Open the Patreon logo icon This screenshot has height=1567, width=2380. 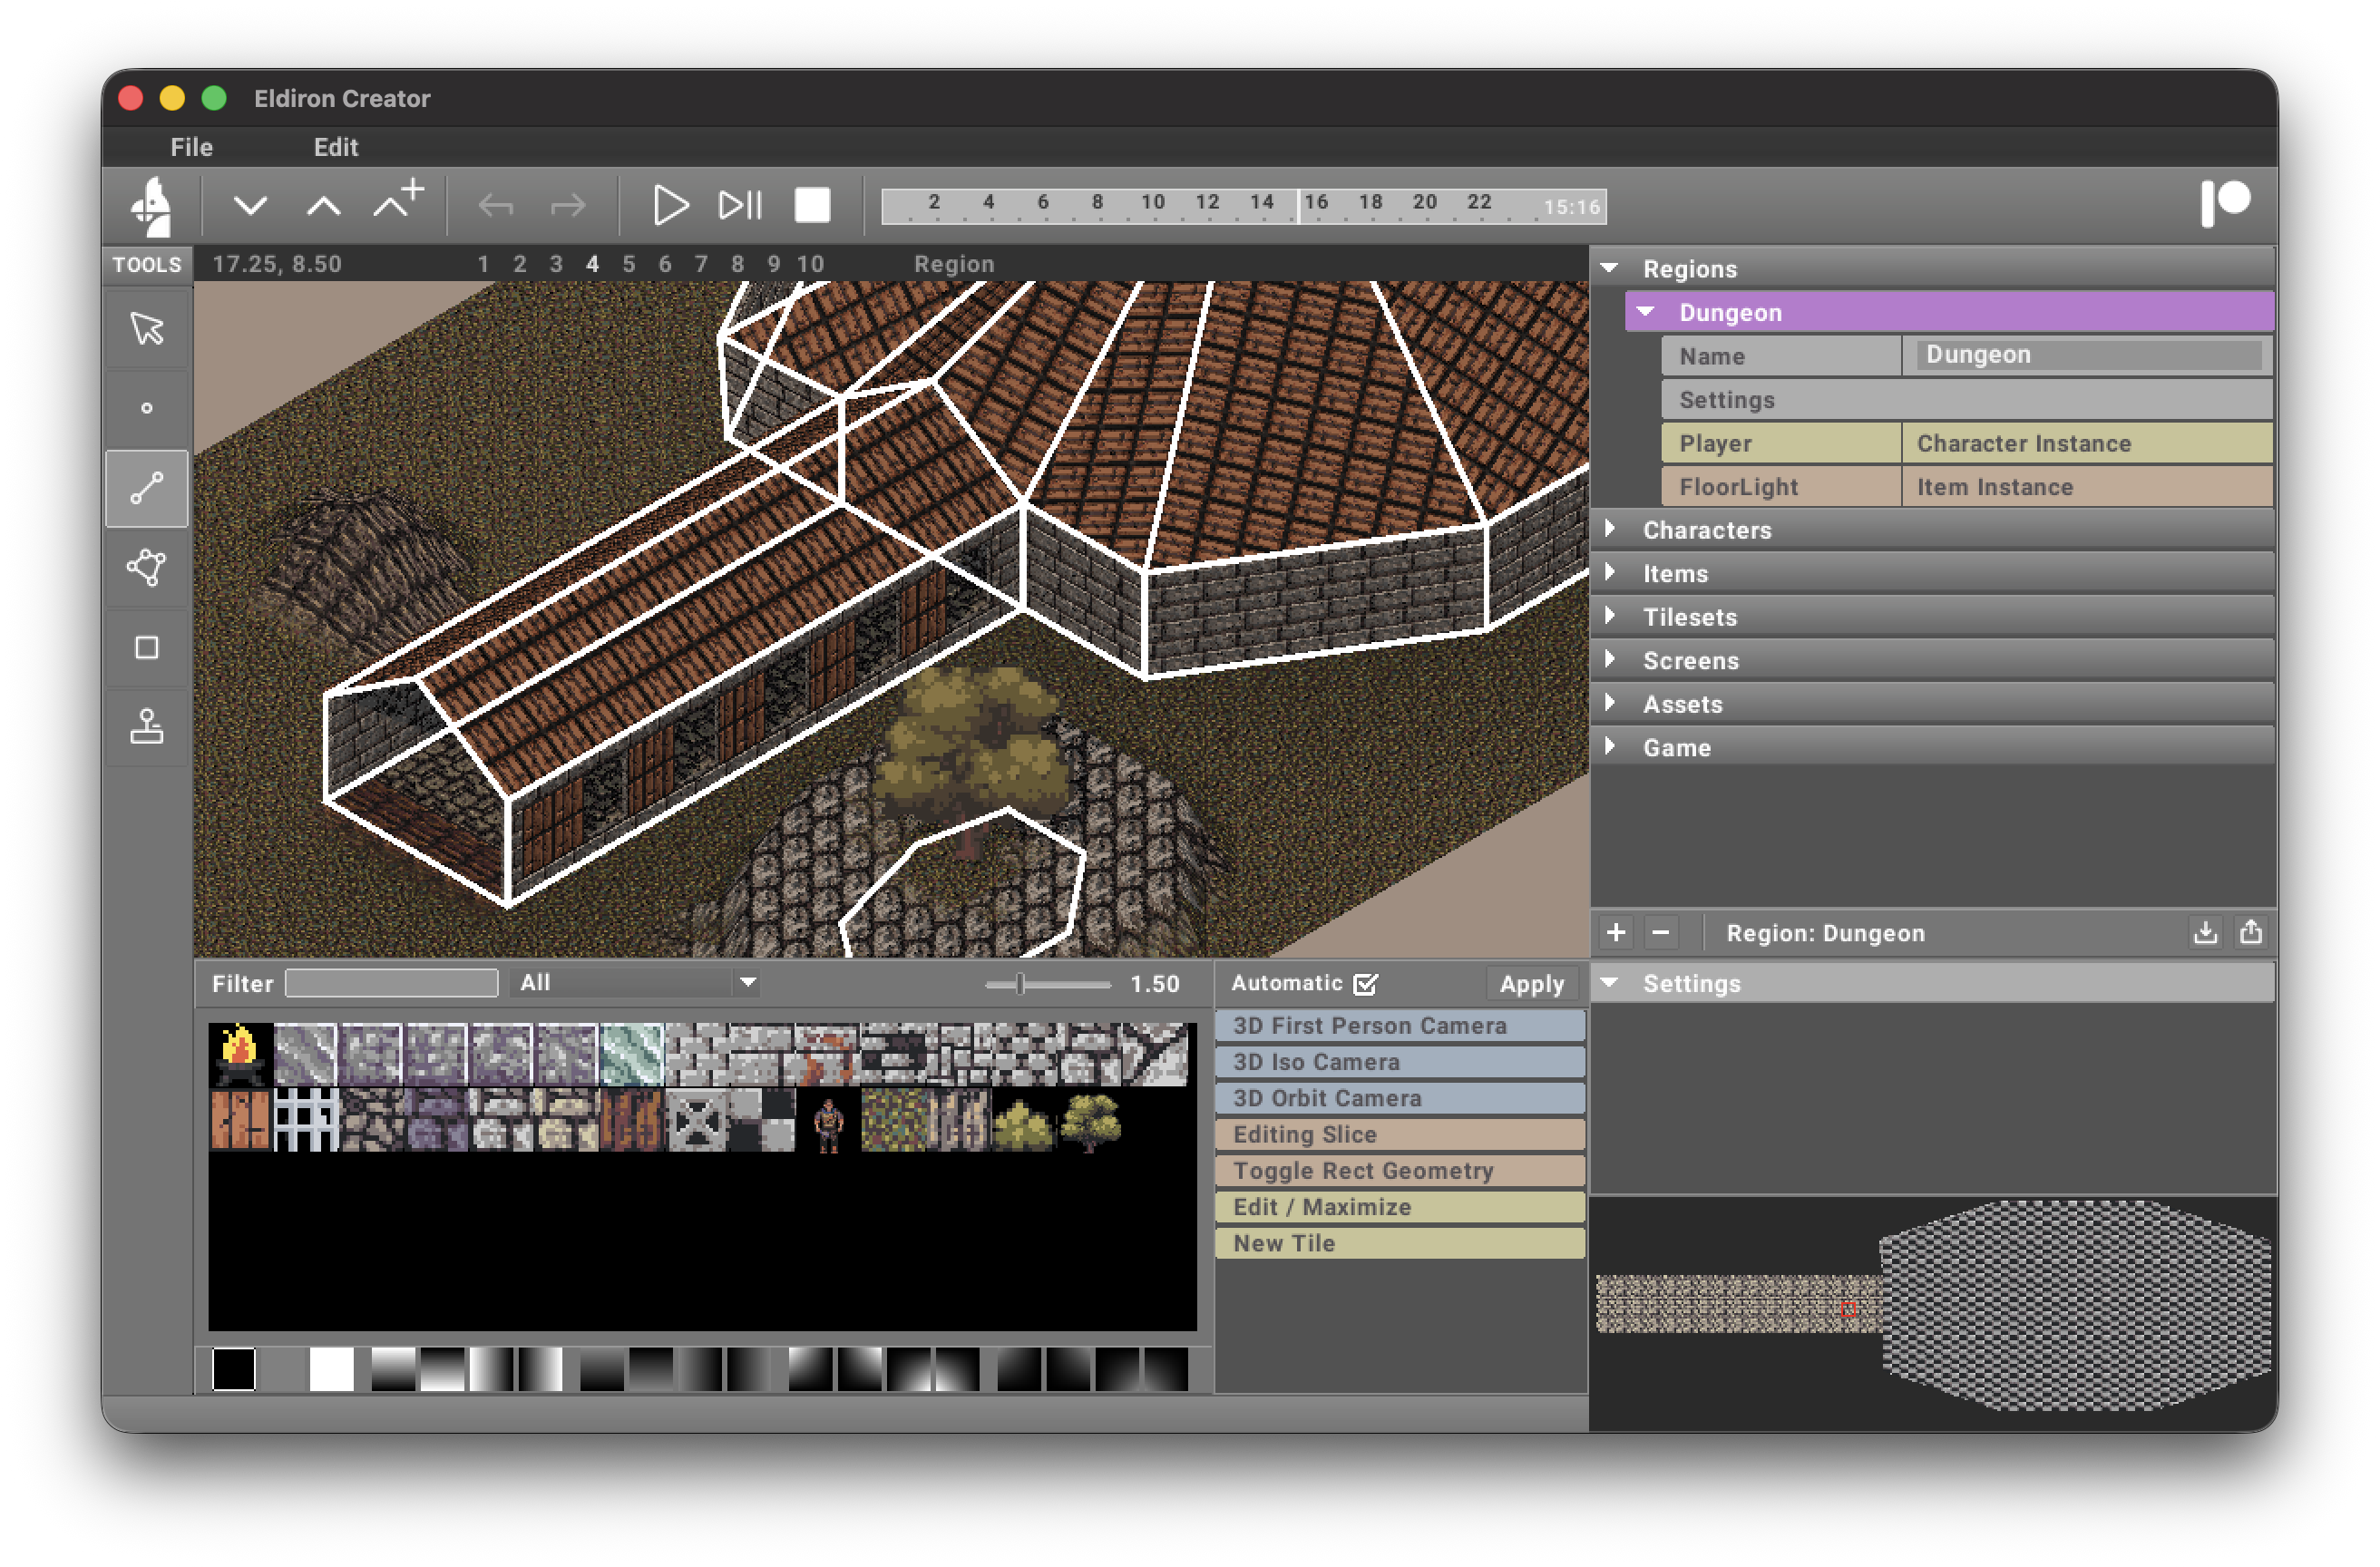click(x=2224, y=203)
